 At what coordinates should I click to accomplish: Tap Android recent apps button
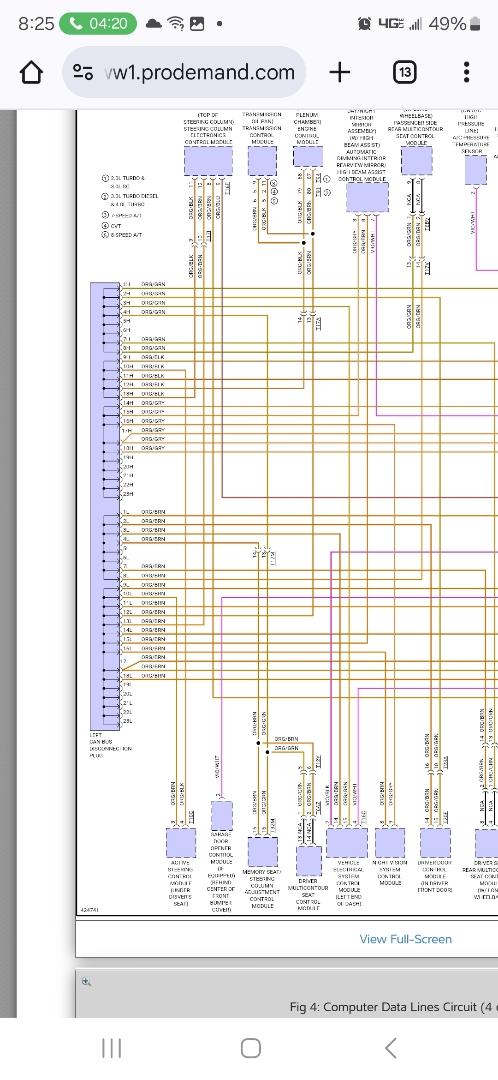pos(112,1048)
